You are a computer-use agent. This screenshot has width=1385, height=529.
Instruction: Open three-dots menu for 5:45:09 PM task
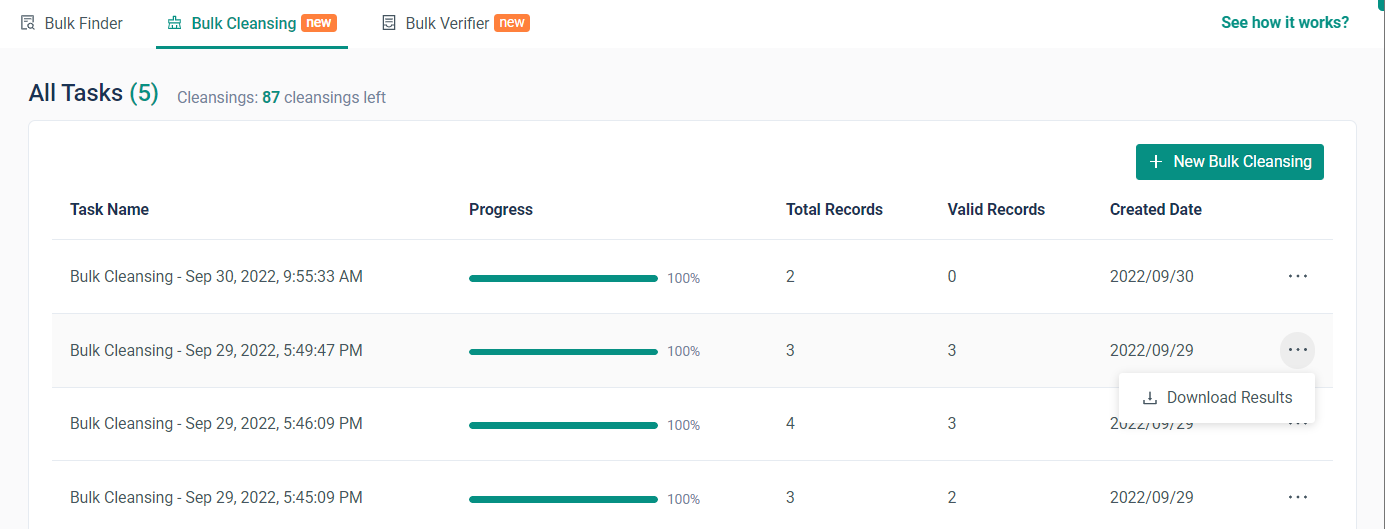pyautogui.click(x=1297, y=497)
